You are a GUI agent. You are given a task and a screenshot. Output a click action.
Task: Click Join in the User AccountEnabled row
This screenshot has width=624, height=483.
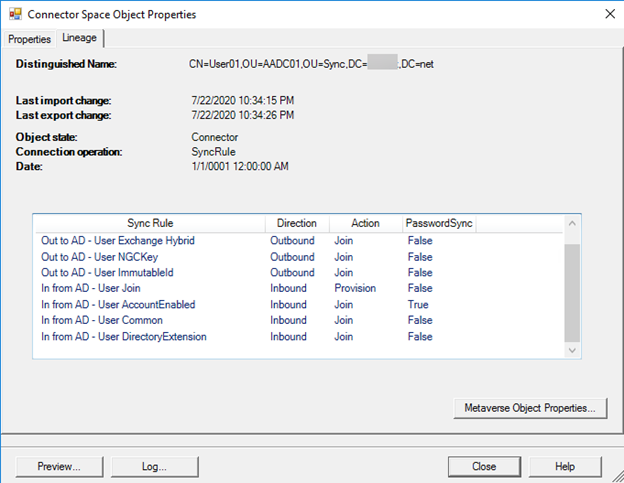(344, 305)
